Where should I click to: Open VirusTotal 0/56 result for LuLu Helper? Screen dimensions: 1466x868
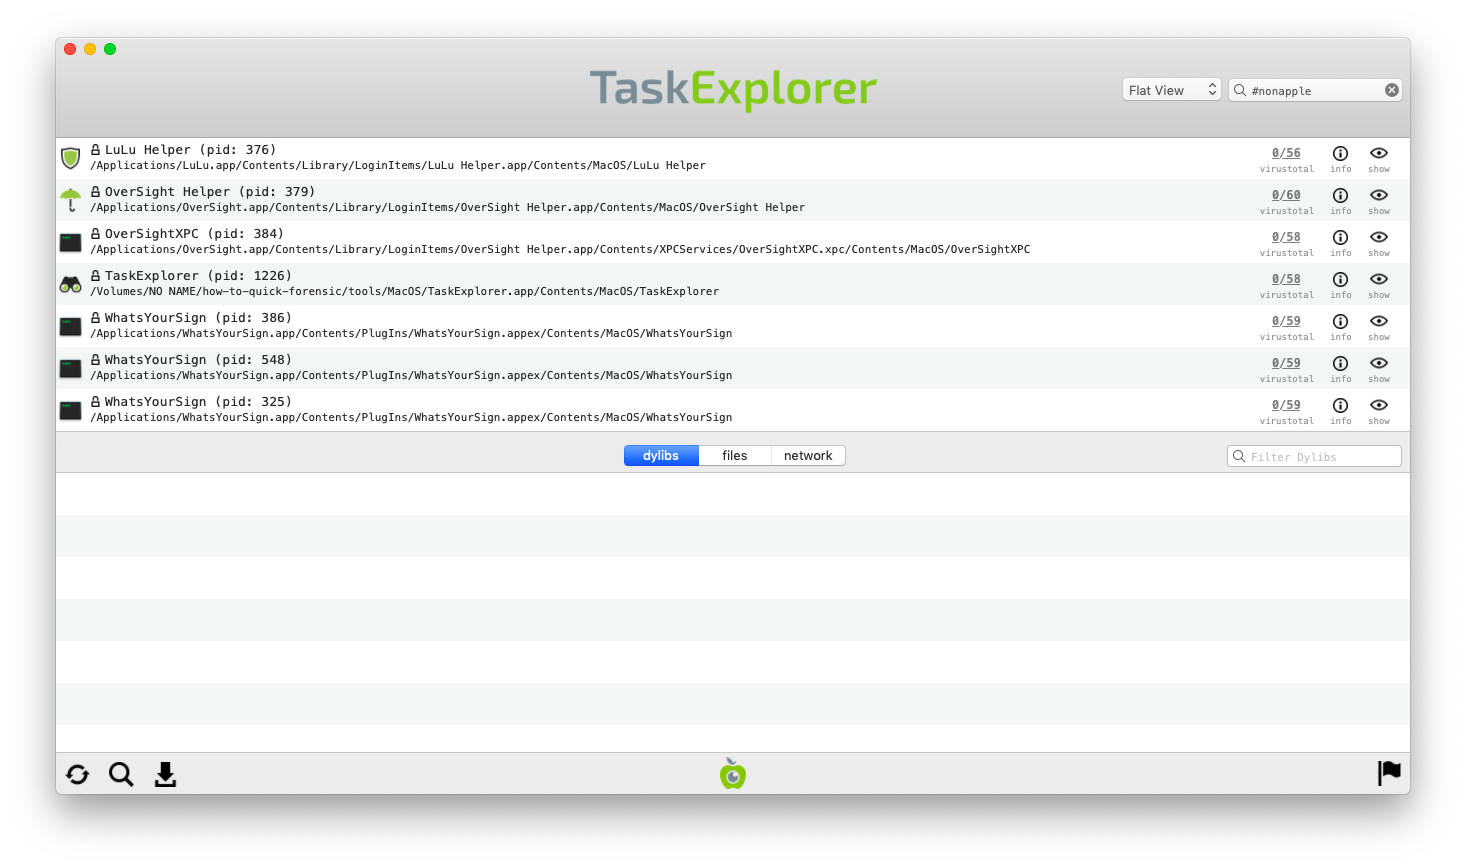tap(1286, 153)
